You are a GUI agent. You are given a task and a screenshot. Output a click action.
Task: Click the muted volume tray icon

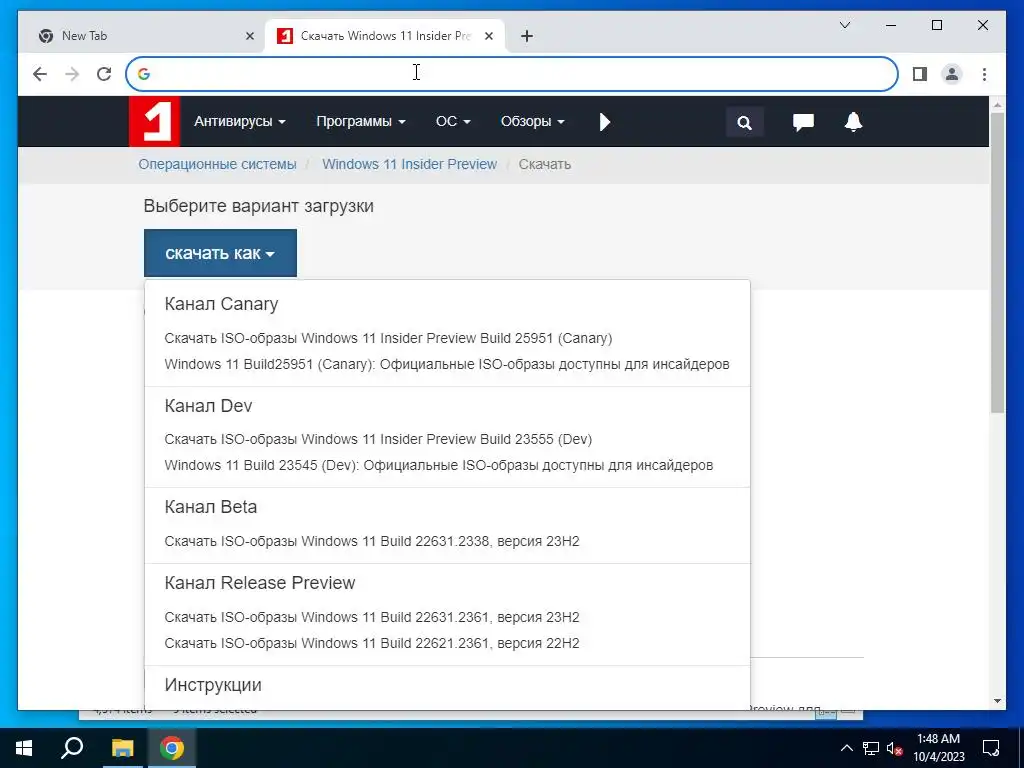[894, 748]
